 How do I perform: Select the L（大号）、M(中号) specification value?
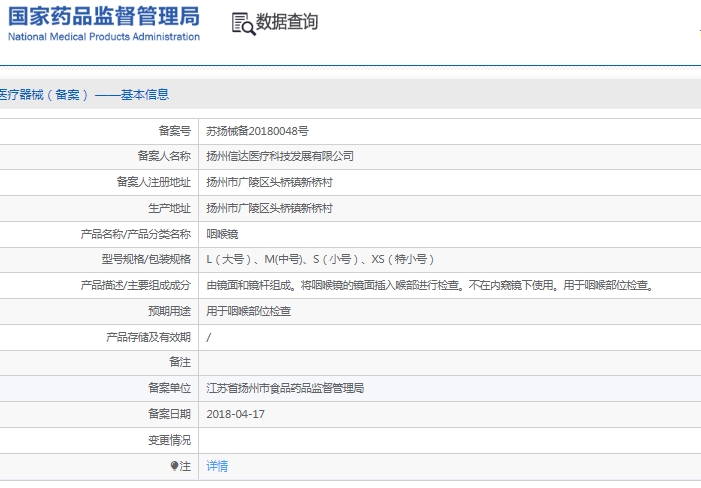320,259
